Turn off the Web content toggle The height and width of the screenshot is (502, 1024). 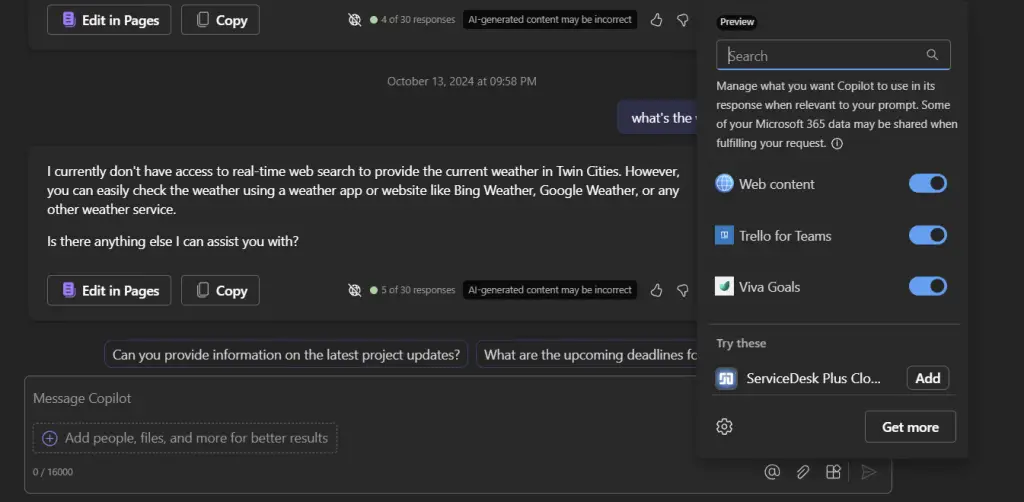pyautogui.click(x=927, y=184)
